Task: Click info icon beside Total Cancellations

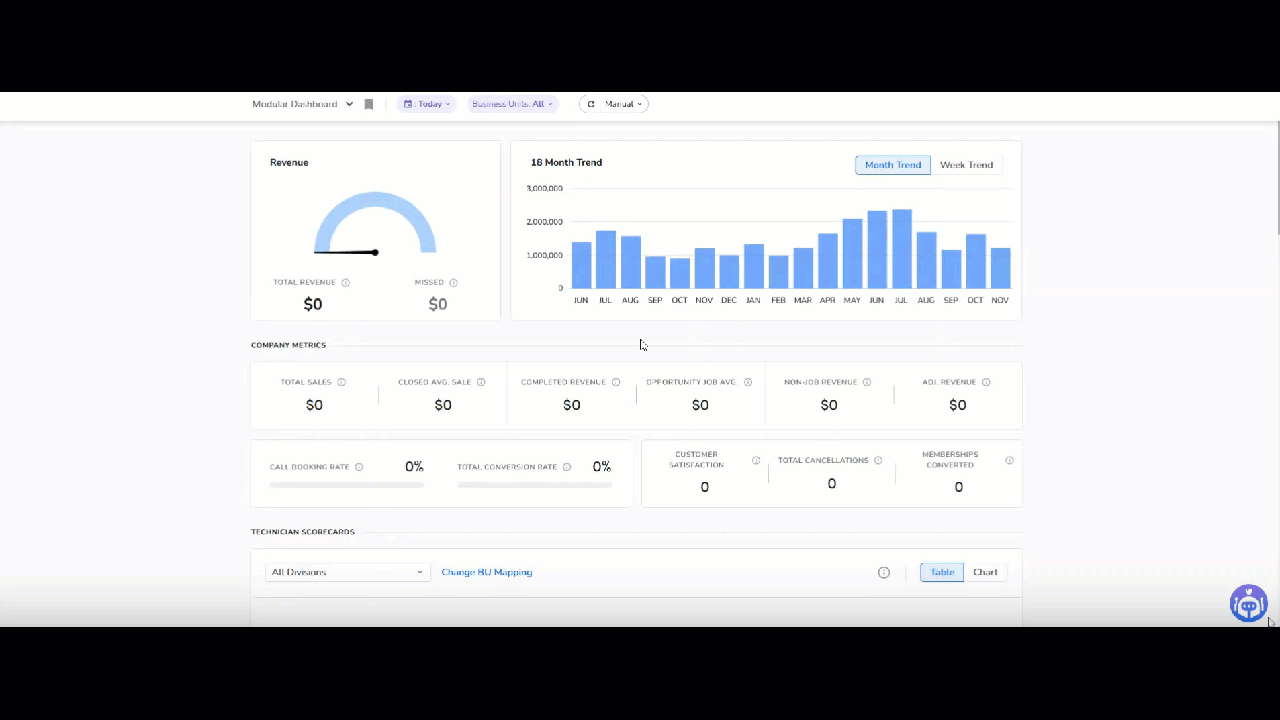Action: (x=878, y=461)
